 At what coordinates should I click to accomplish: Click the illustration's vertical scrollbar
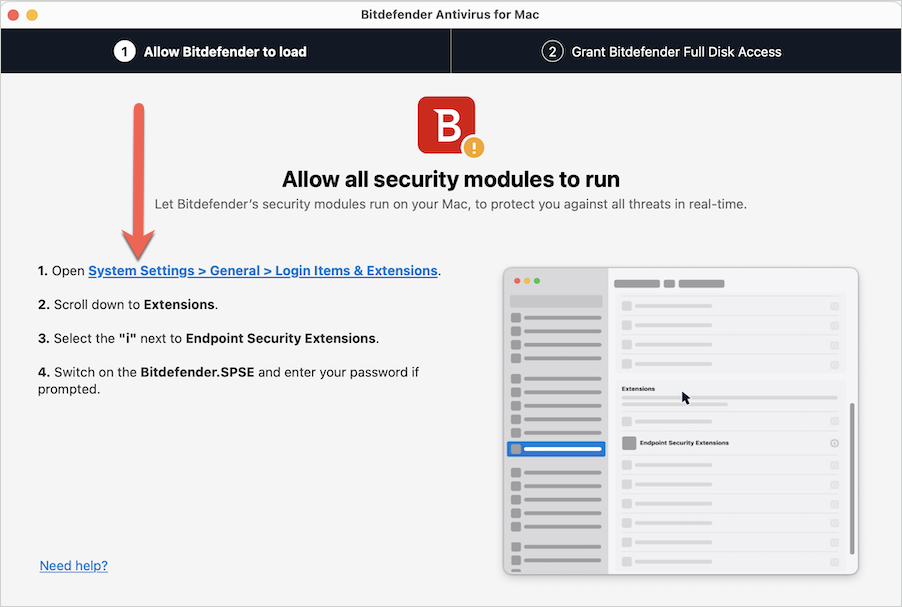852,478
